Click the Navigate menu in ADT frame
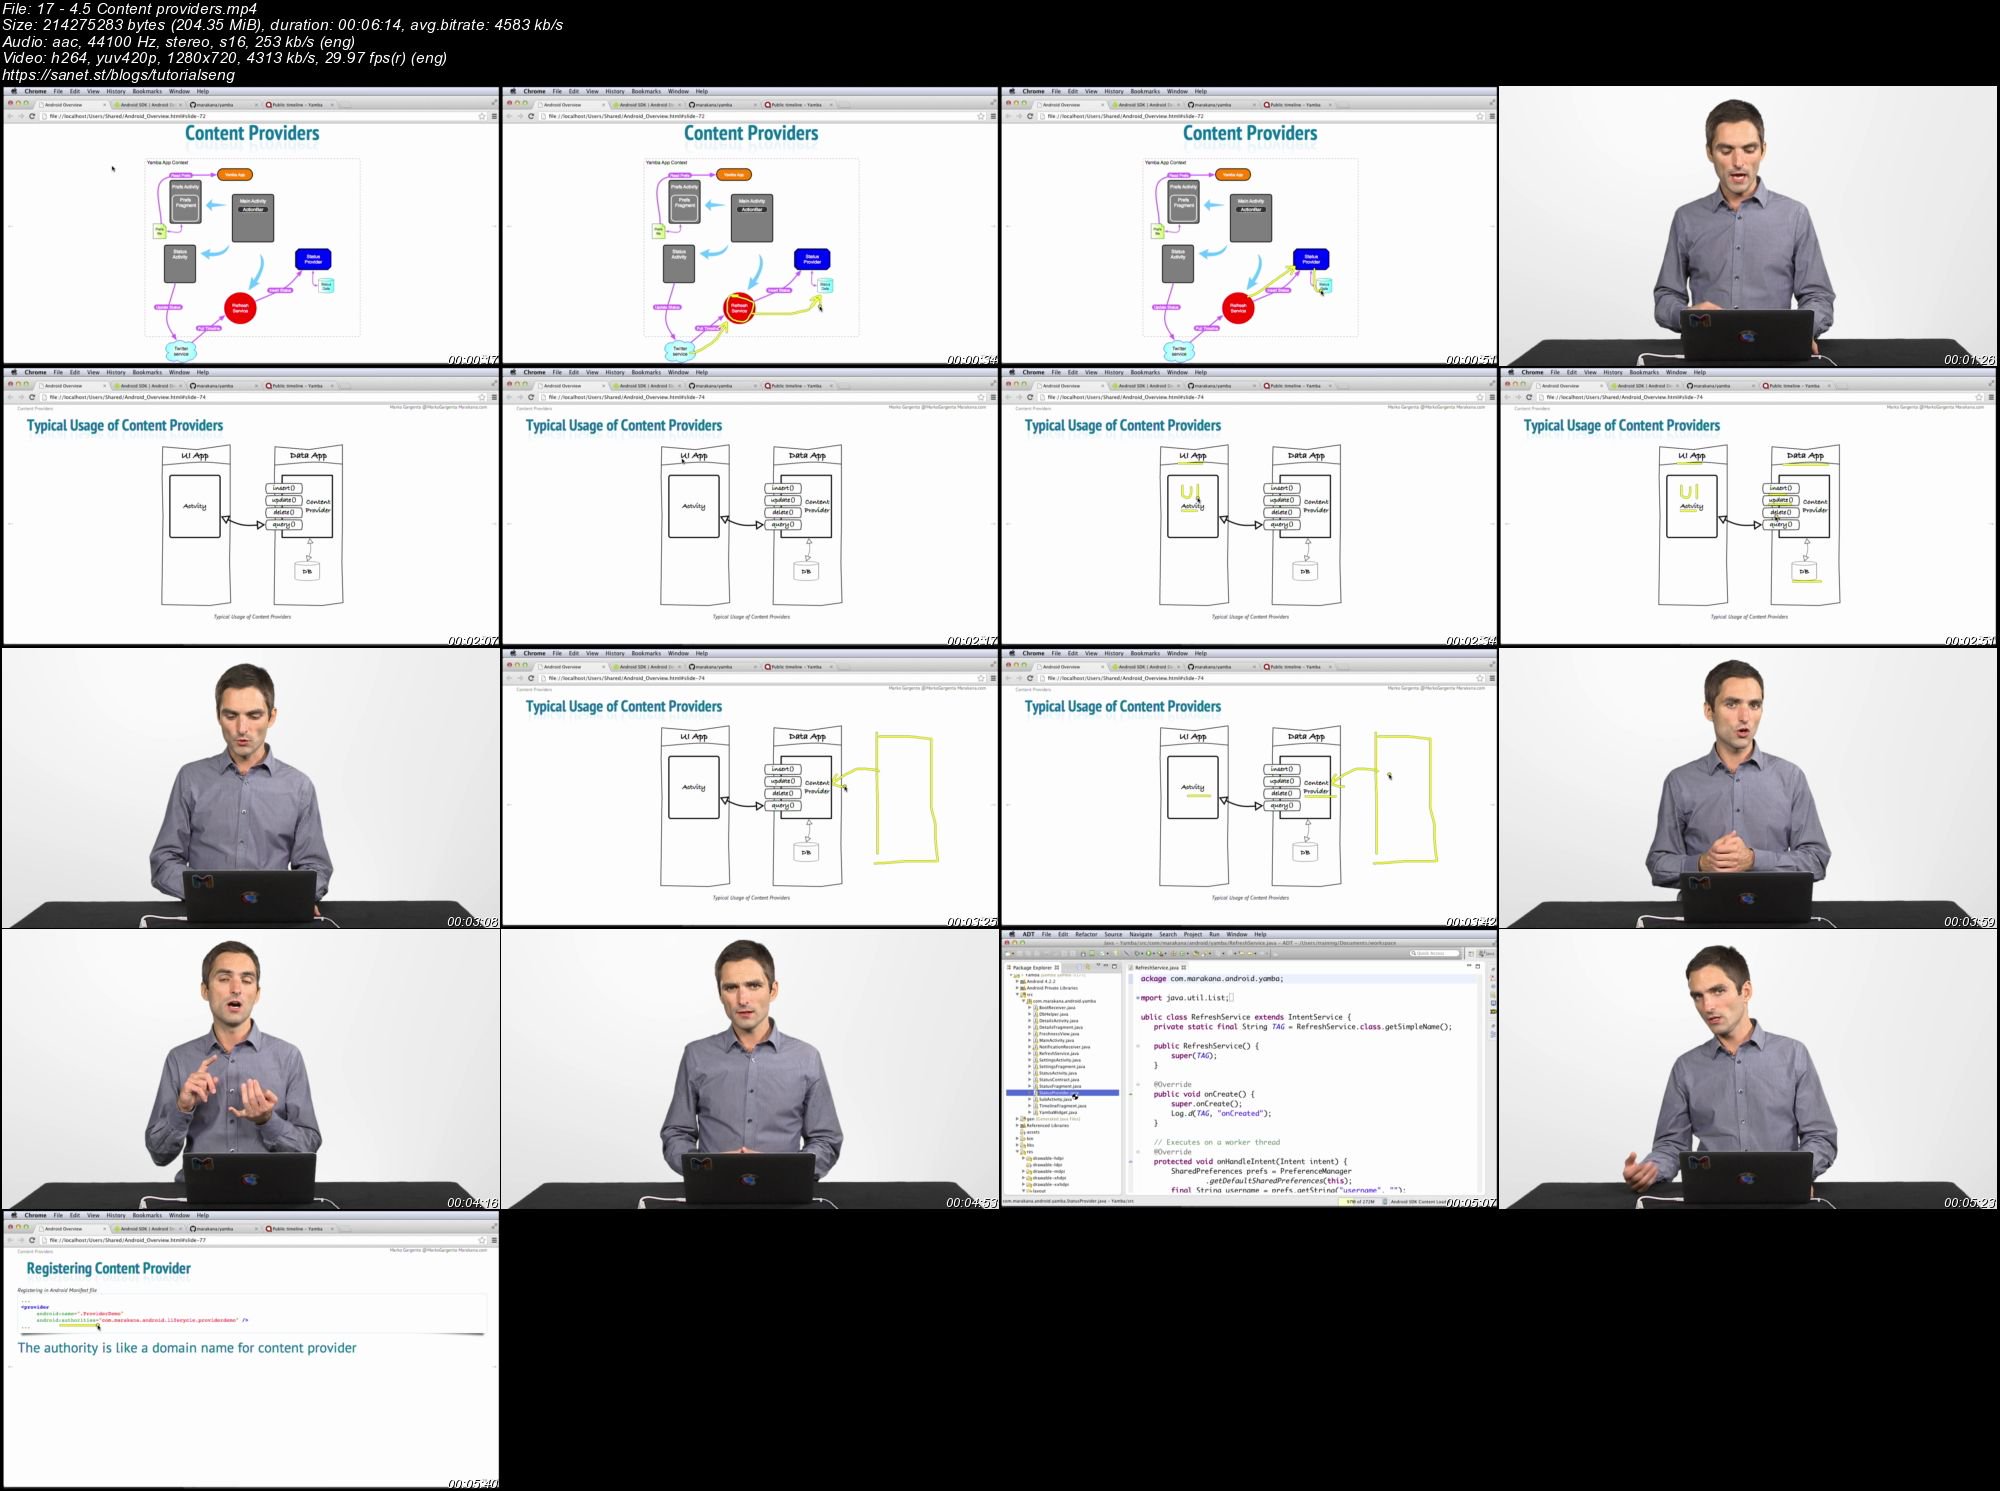The height and width of the screenshot is (1491, 2000). pos(1140,934)
